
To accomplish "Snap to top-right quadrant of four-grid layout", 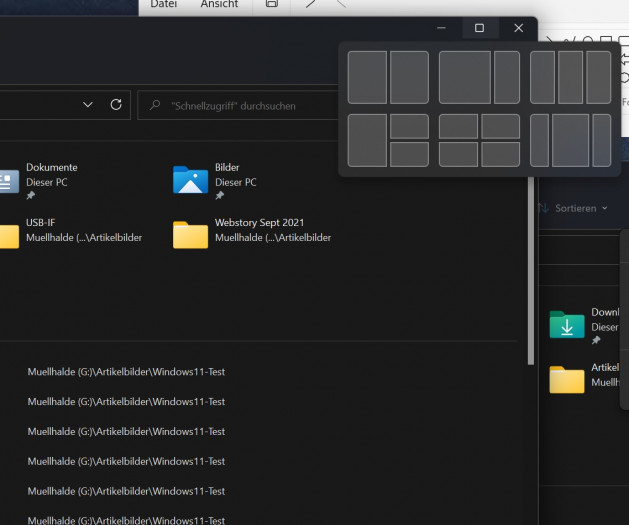I will click(500, 126).
